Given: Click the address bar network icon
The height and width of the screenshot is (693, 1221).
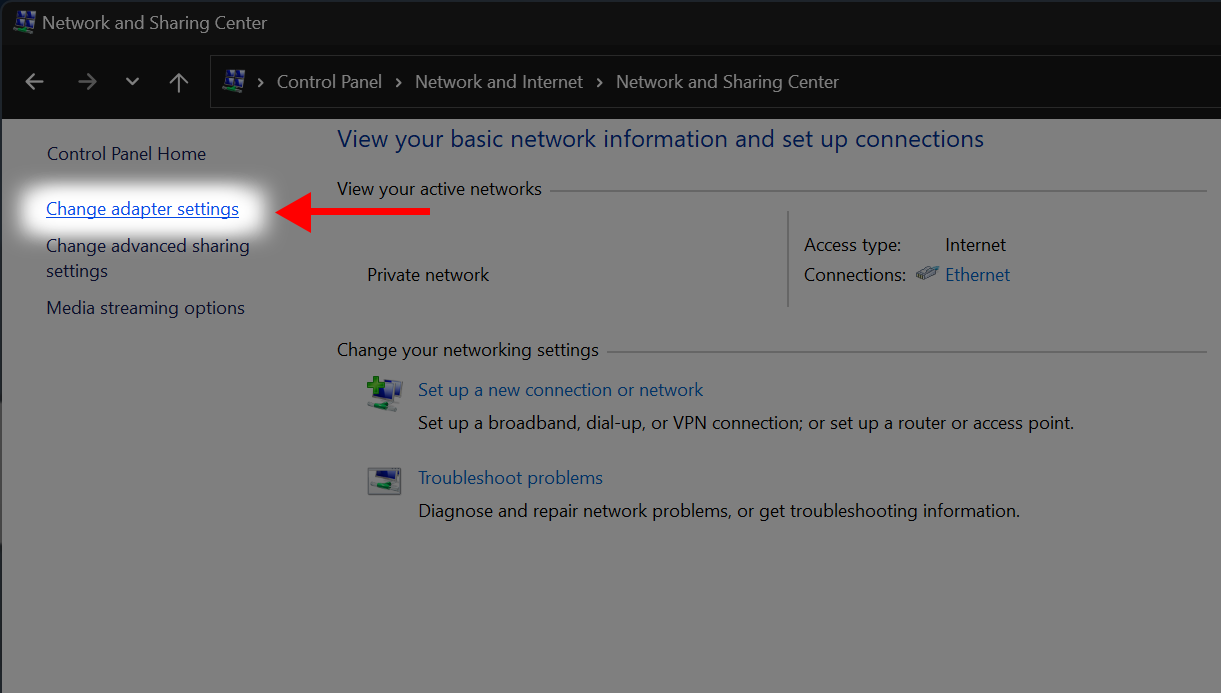Looking at the screenshot, I should tap(234, 81).
